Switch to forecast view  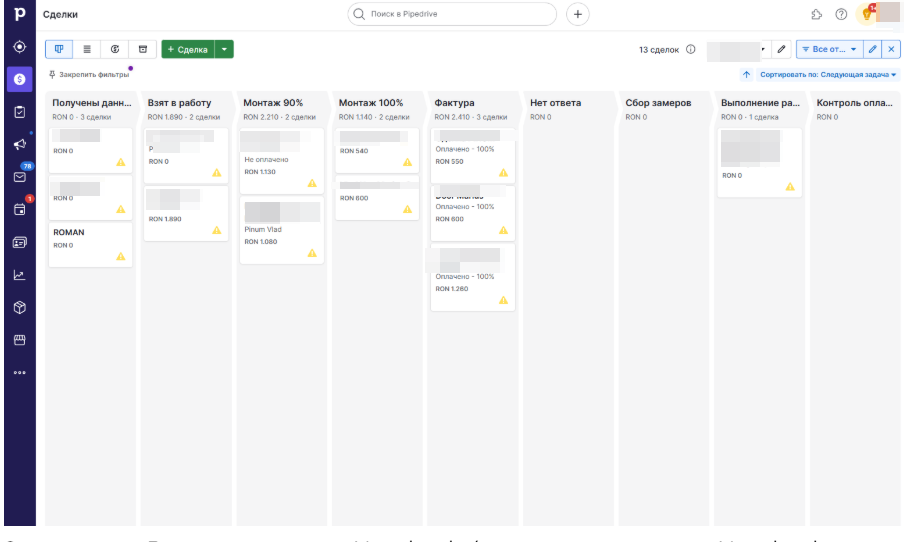[115, 49]
